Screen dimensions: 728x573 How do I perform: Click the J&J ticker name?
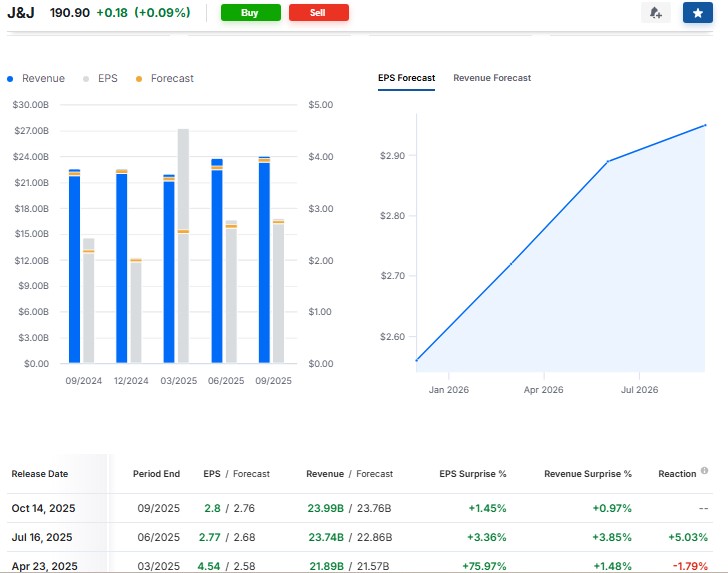[21, 12]
